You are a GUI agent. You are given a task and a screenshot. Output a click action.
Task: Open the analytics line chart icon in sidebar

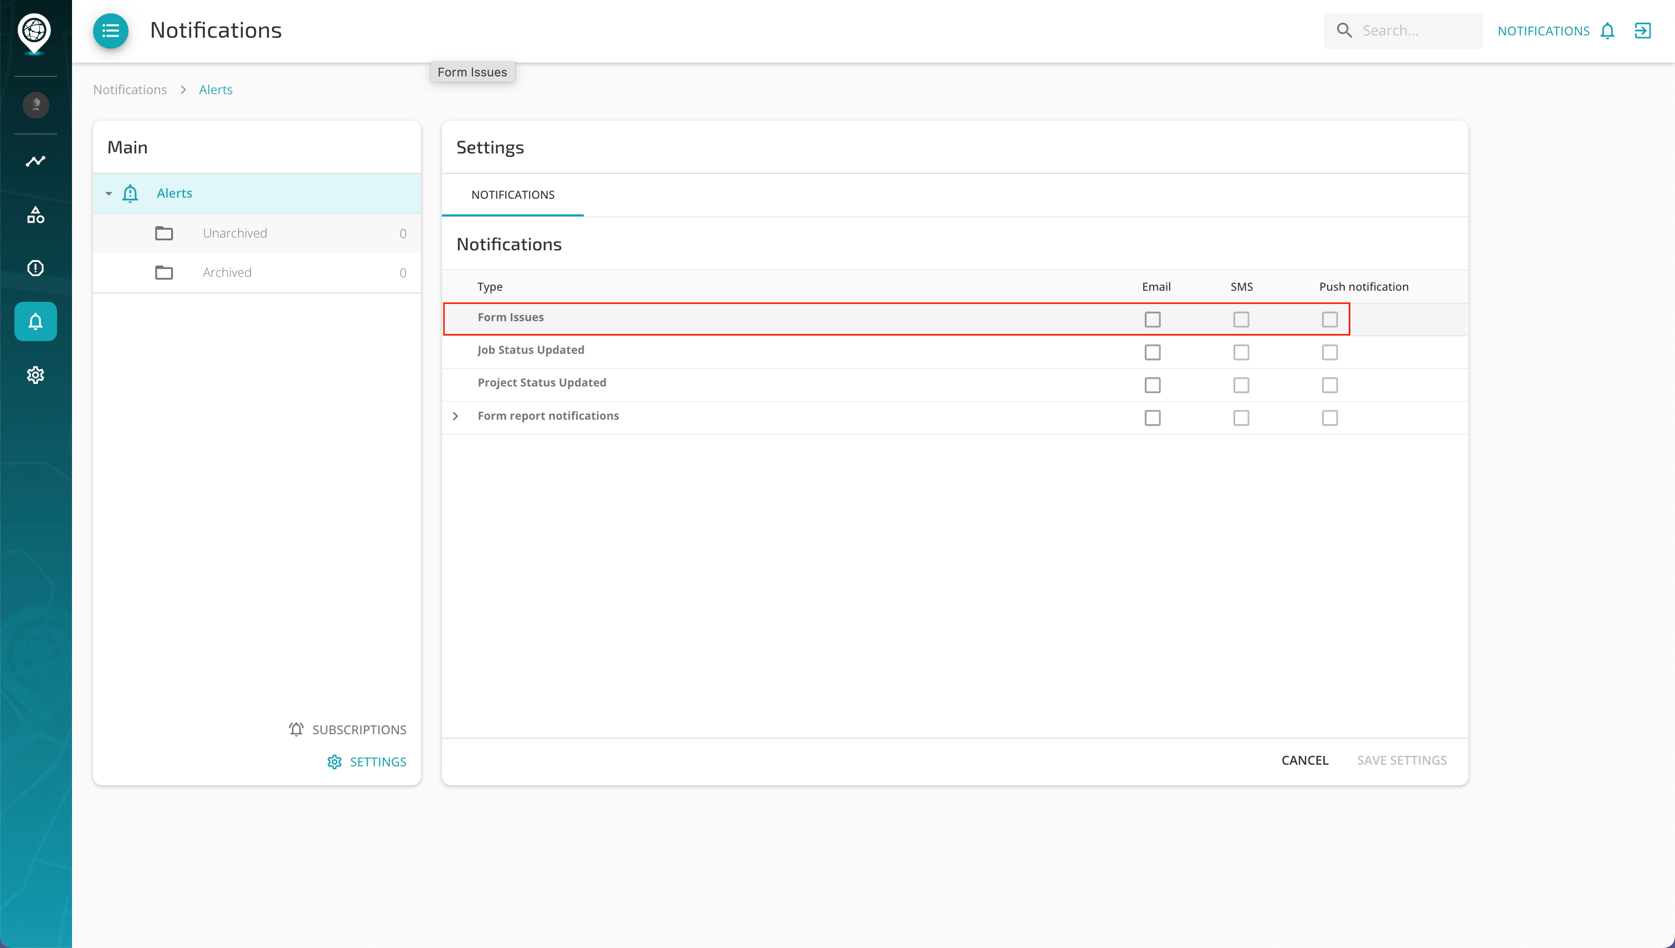(35, 160)
